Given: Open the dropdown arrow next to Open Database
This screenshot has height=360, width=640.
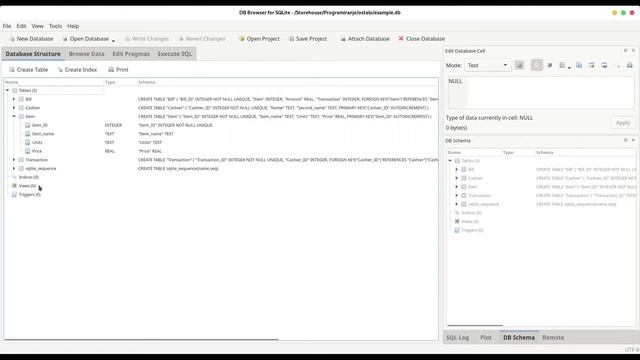Looking at the screenshot, I should click(x=113, y=40).
